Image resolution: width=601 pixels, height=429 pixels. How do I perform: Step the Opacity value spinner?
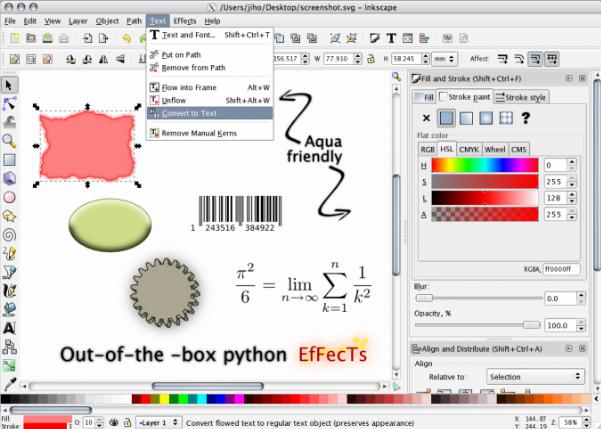coord(581,325)
